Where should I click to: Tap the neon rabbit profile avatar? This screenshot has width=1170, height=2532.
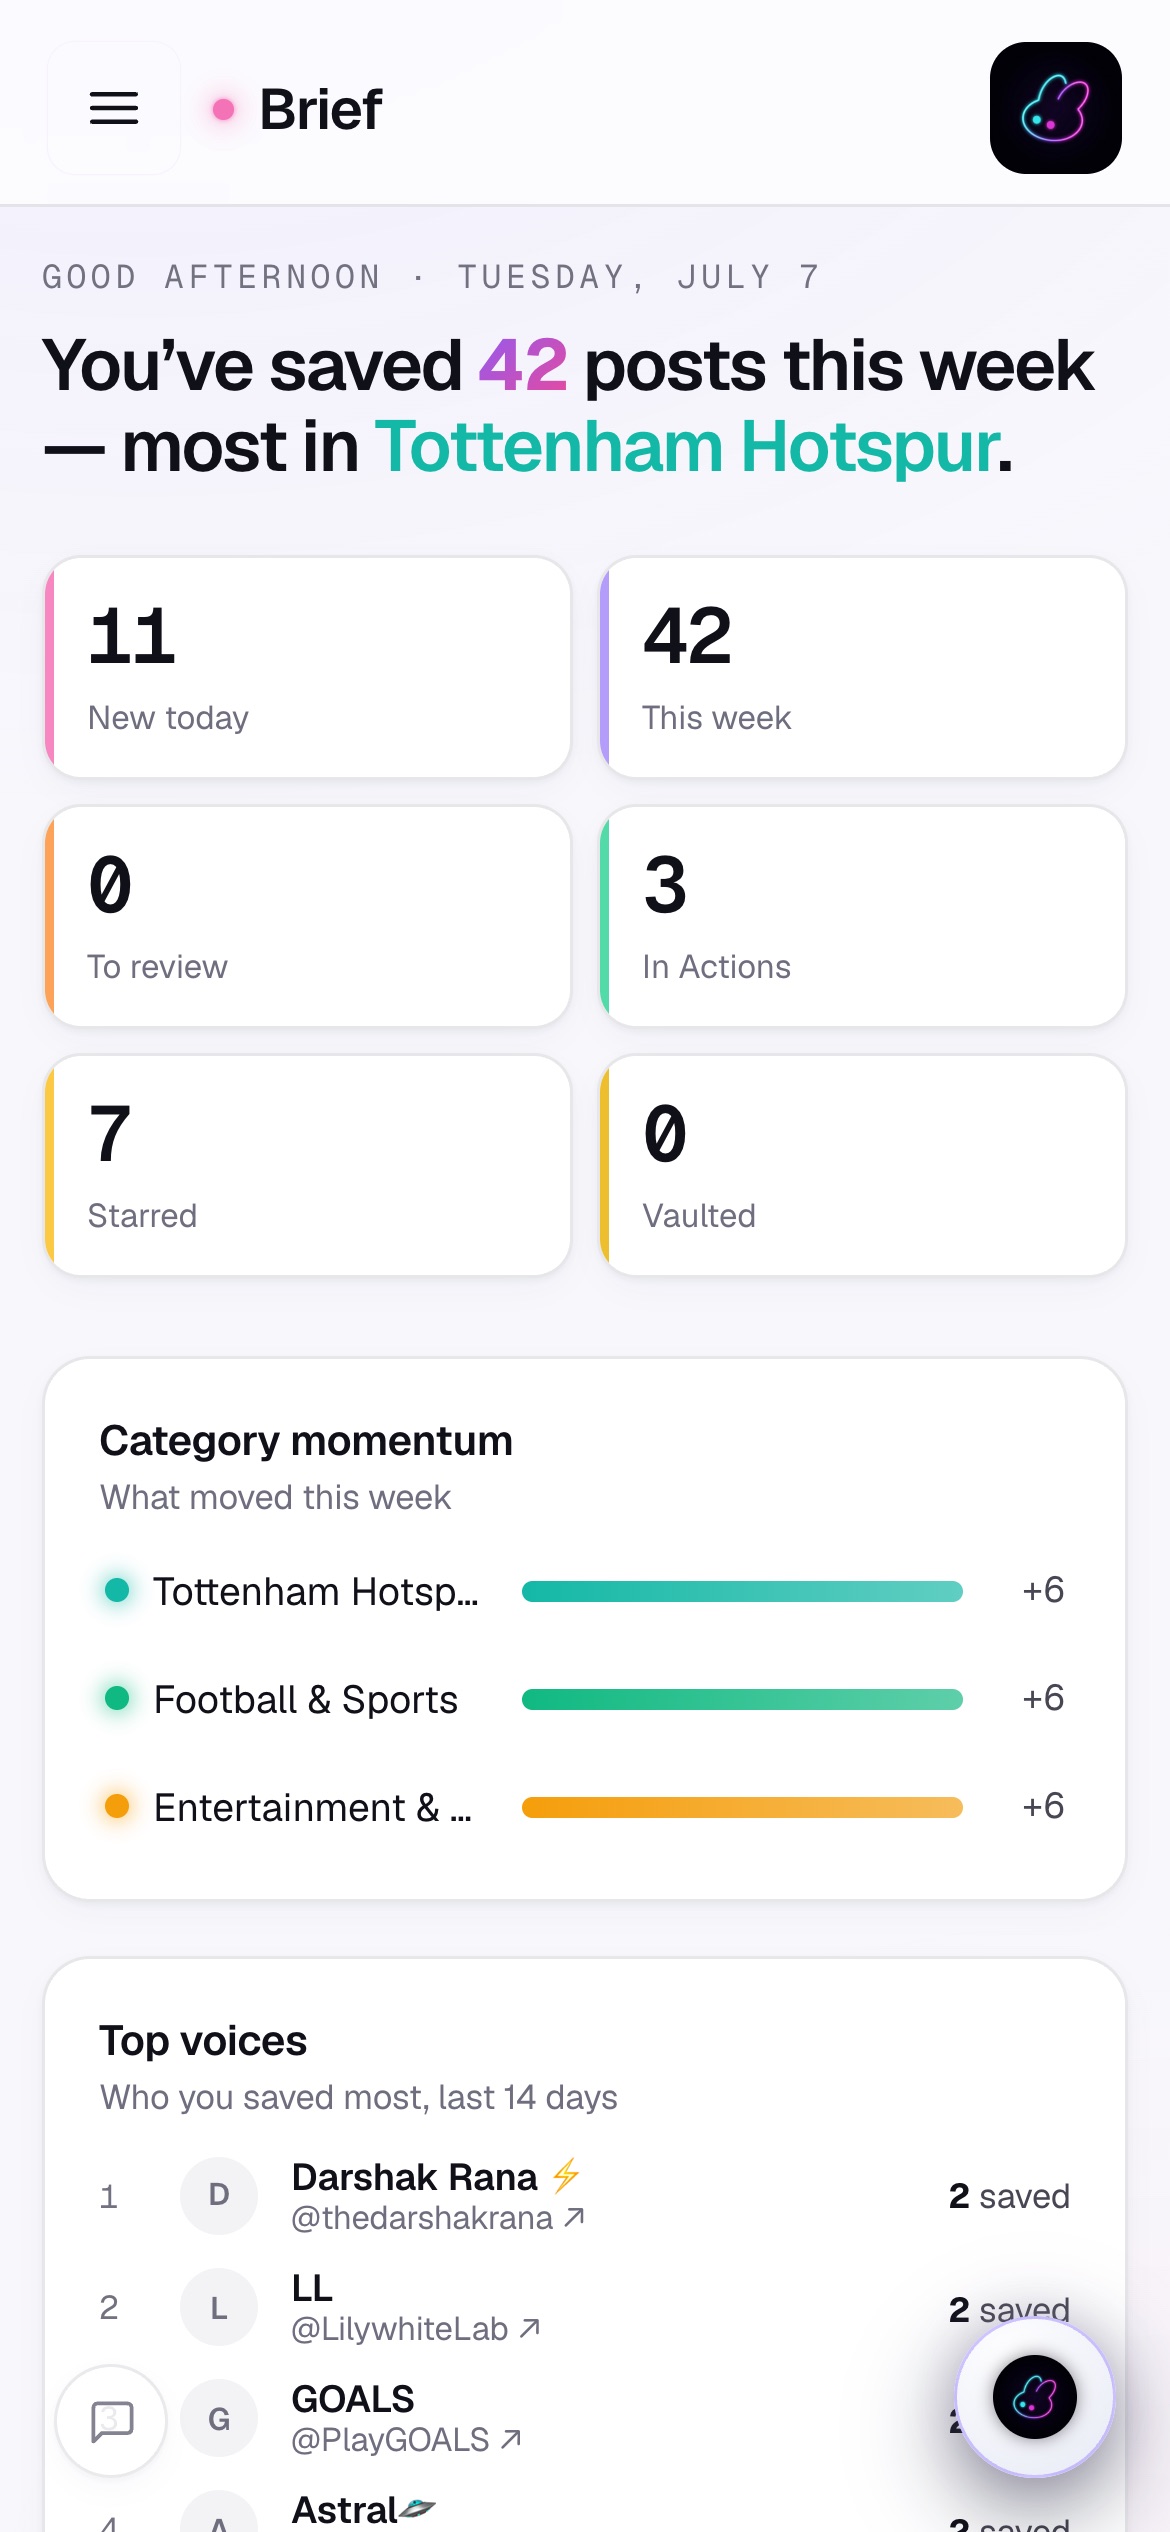[x=1055, y=108]
